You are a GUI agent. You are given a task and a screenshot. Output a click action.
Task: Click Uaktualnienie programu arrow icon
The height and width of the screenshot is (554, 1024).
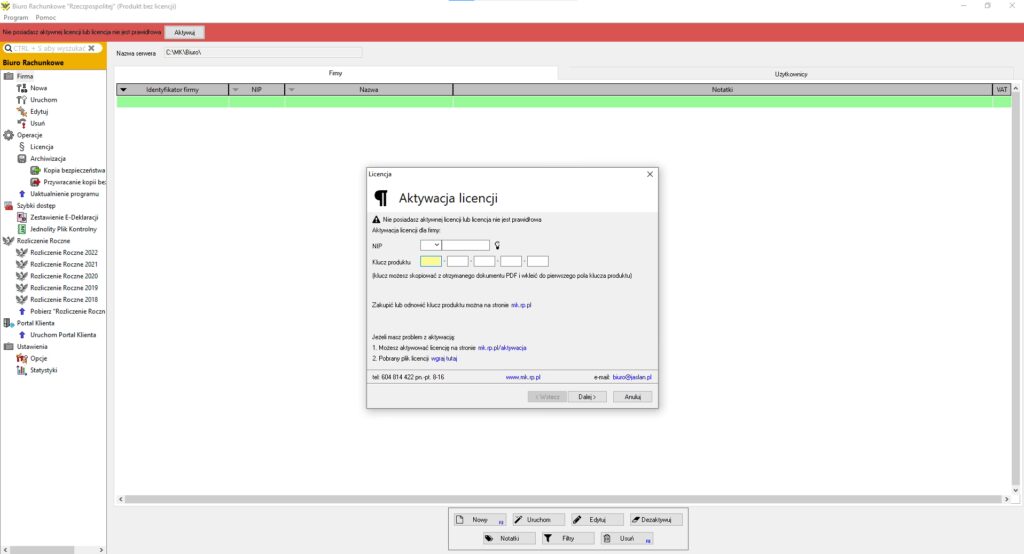tap(22, 194)
